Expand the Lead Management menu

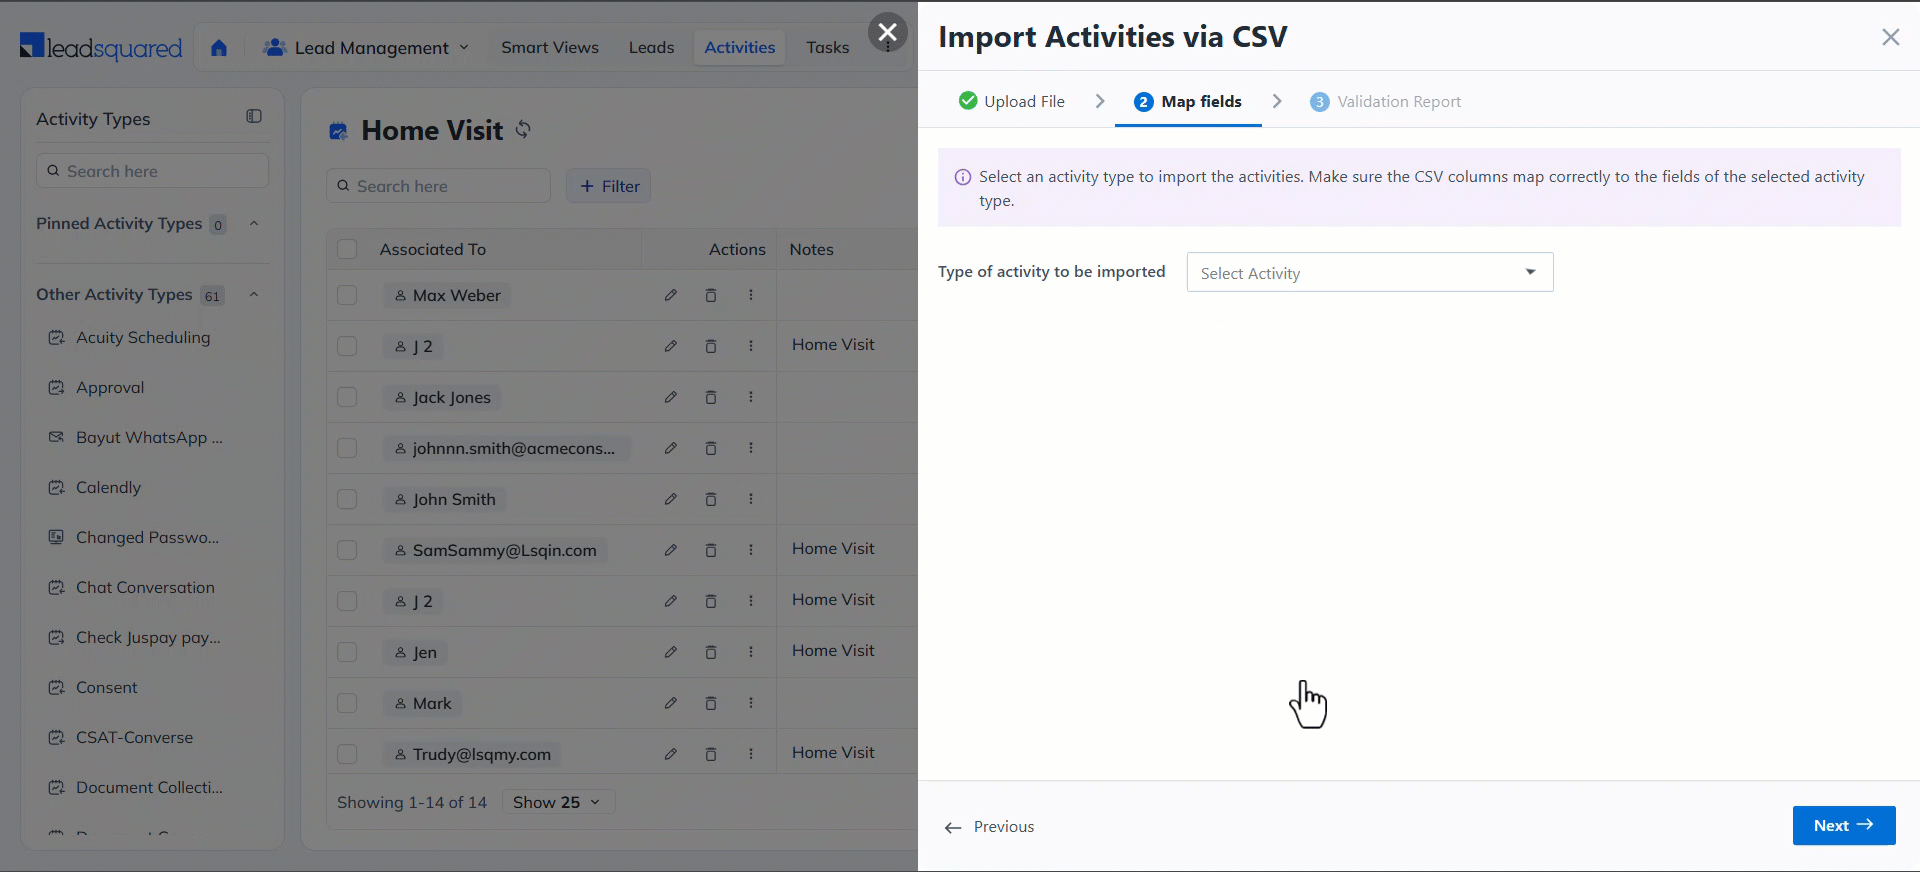pos(366,48)
